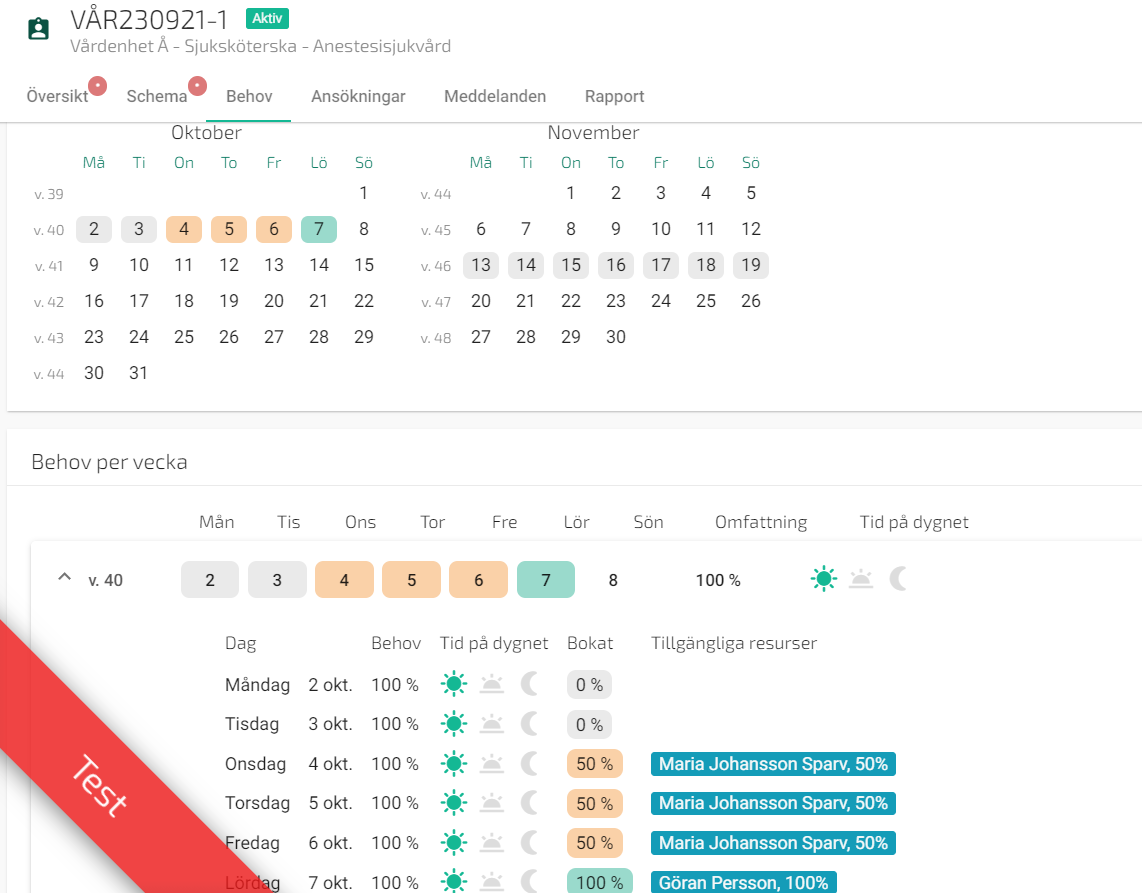Click the Behov per vecka heading

point(109,462)
